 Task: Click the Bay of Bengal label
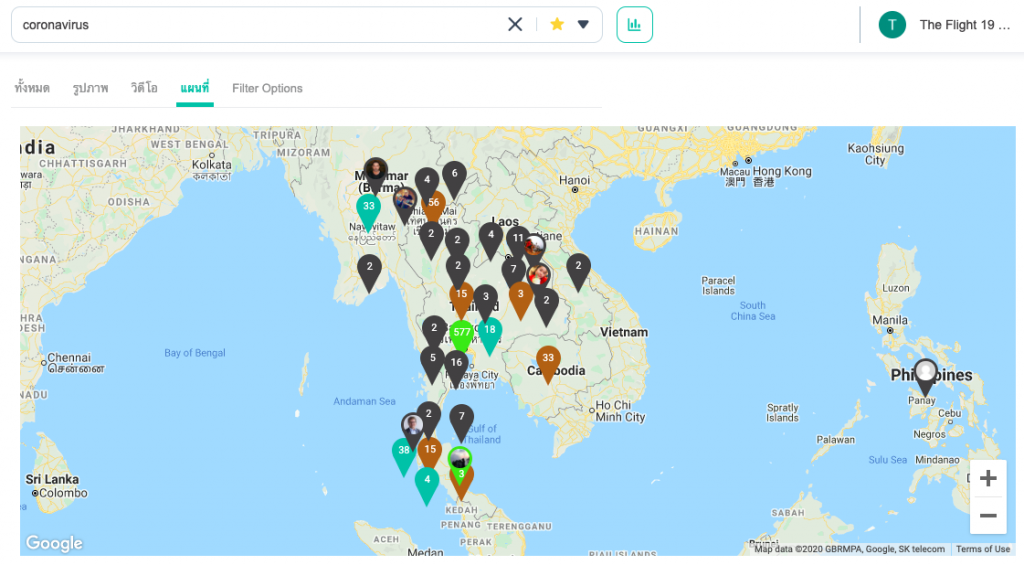(195, 353)
